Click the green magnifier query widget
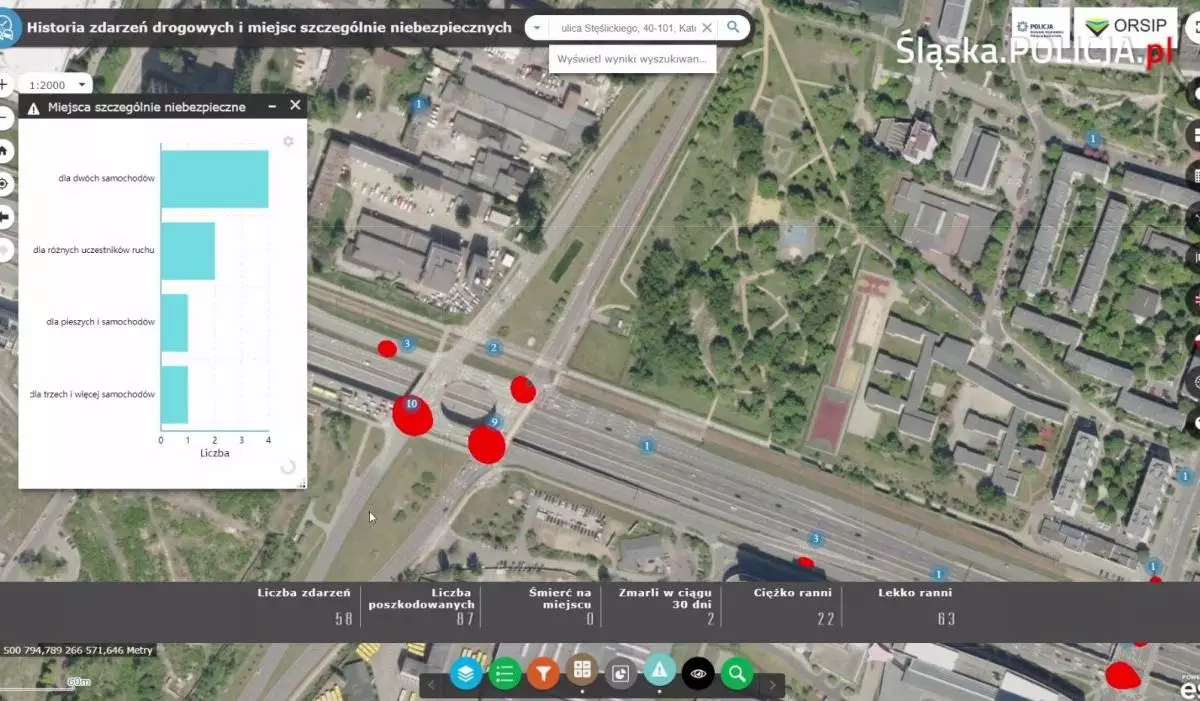 point(737,673)
